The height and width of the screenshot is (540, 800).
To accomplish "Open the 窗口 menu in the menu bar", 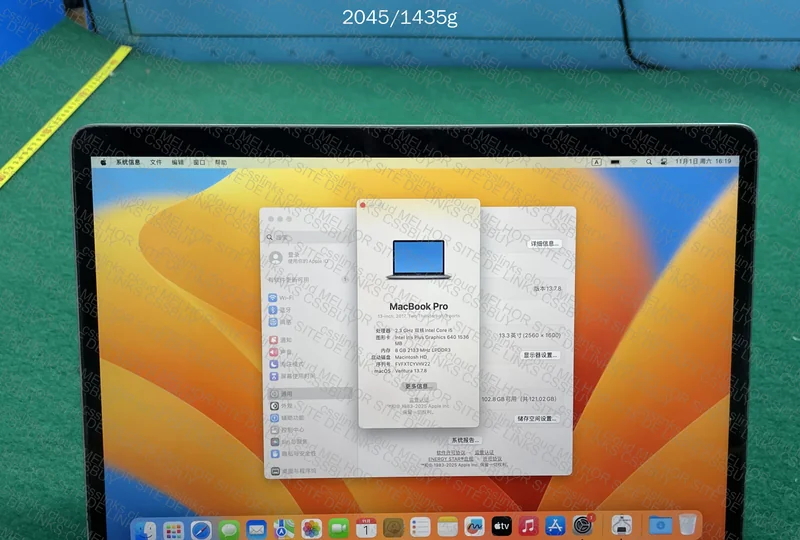I will pyautogui.click(x=199, y=162).
